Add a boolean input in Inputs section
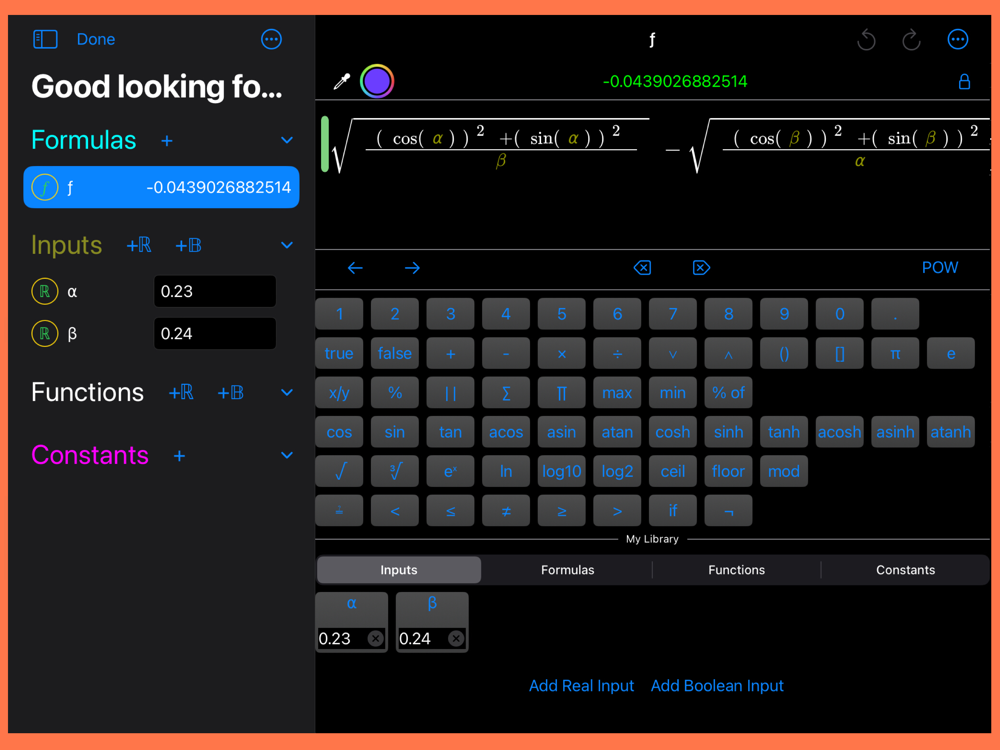This screenshot has height=750, width=1000. (x=189, y=245)
